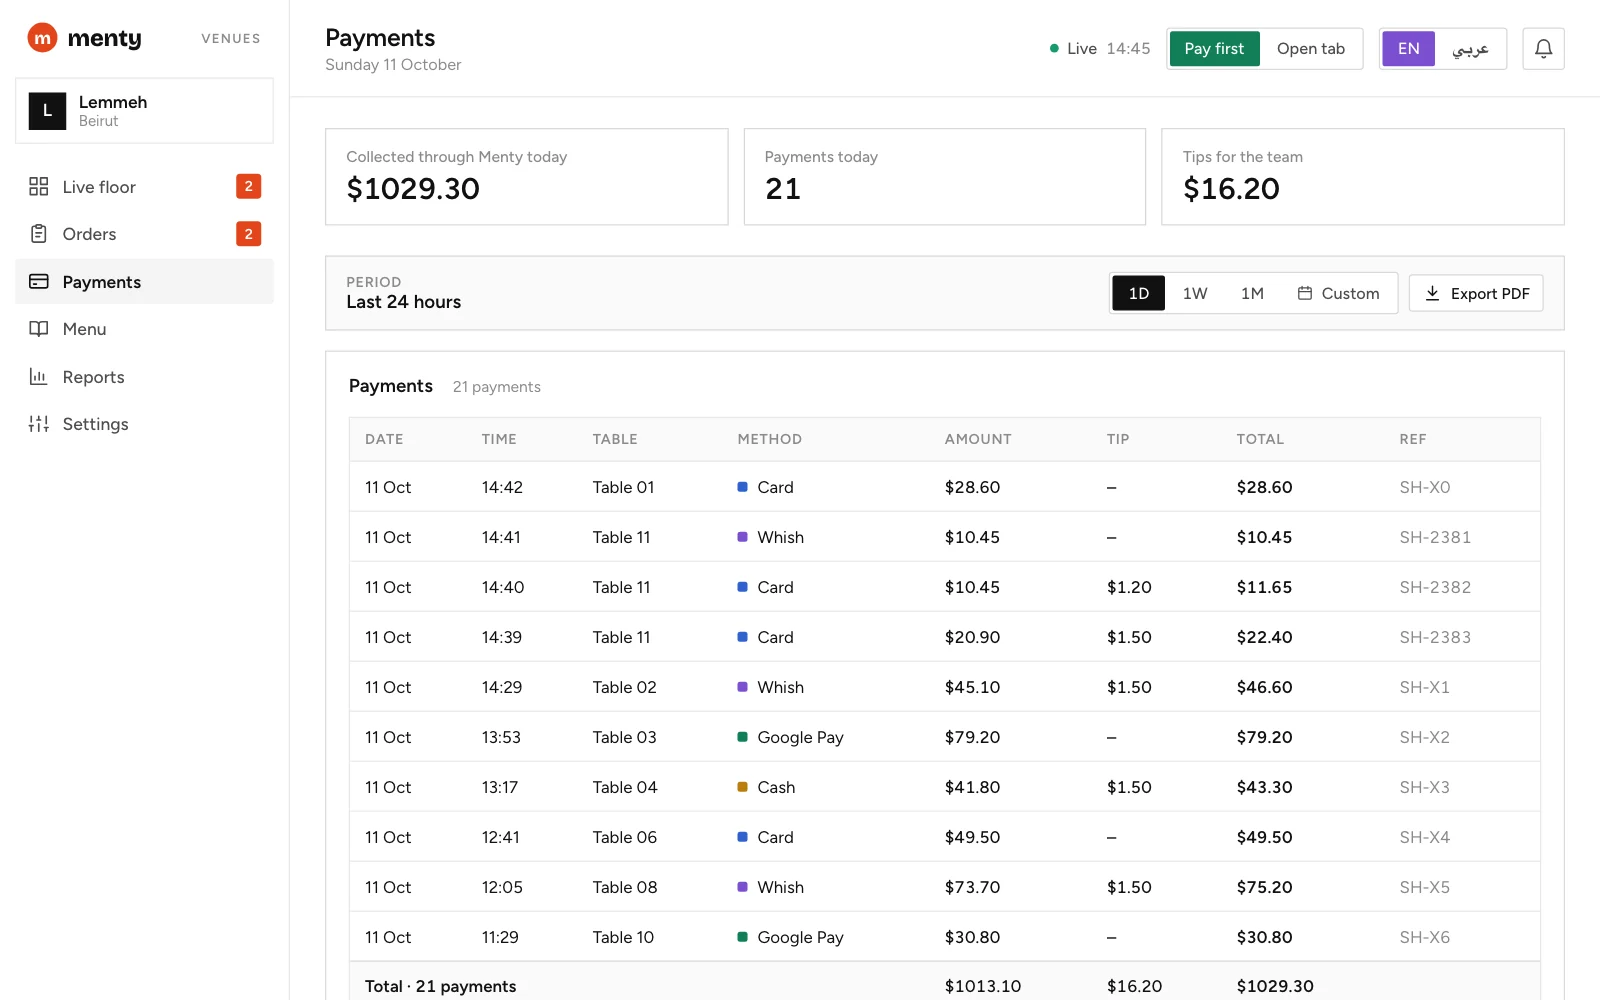Switch to Pay first mode
Viewport: 1600px width, 1000px height.
(x=1214, y=48)
